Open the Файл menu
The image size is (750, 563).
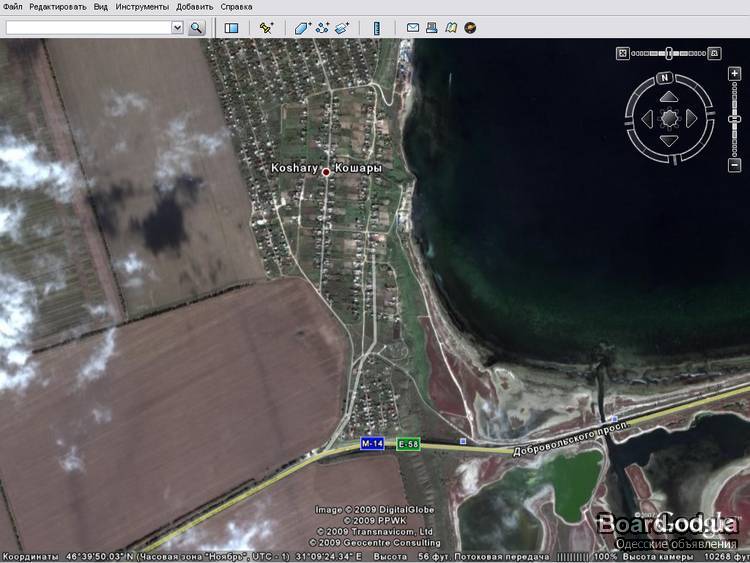pyautogui.click(x=13, y=7)
